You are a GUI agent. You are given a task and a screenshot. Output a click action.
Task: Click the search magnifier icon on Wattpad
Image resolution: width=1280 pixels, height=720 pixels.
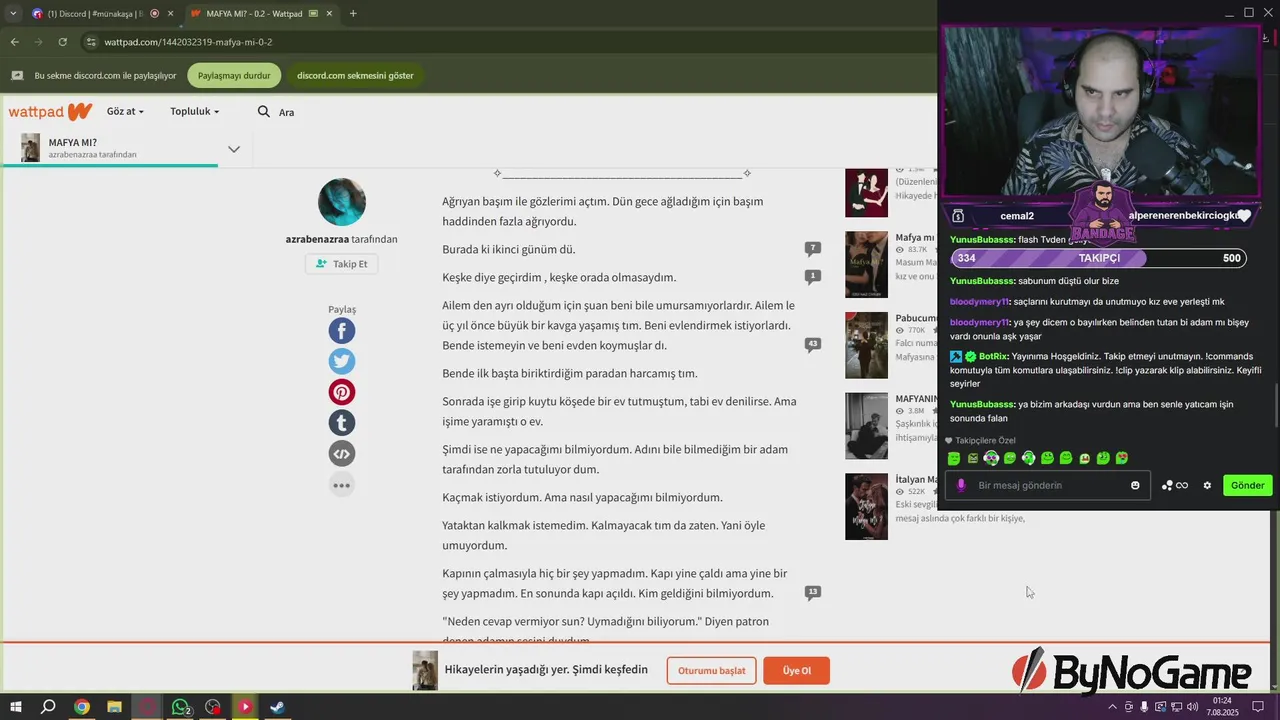(x=264, y=112)
